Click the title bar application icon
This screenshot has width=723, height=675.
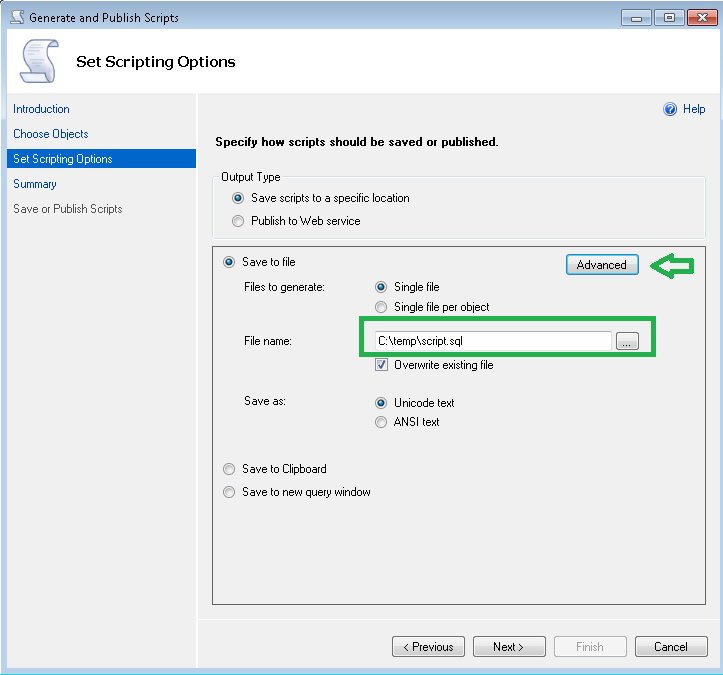[x=14, y=17]
